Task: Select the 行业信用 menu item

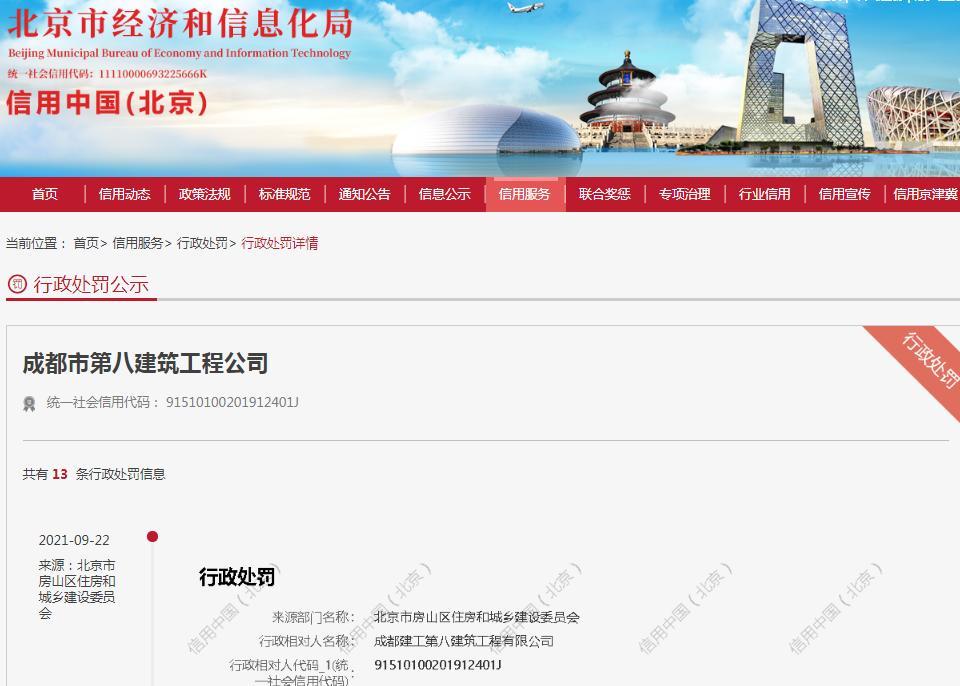Action: 764,194
